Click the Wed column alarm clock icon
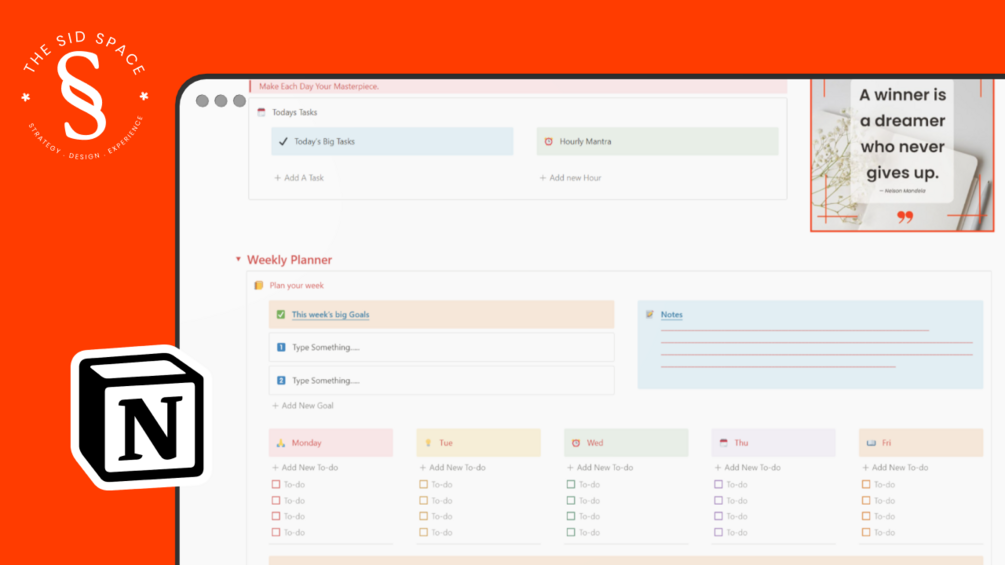 (x=576, y=443)
